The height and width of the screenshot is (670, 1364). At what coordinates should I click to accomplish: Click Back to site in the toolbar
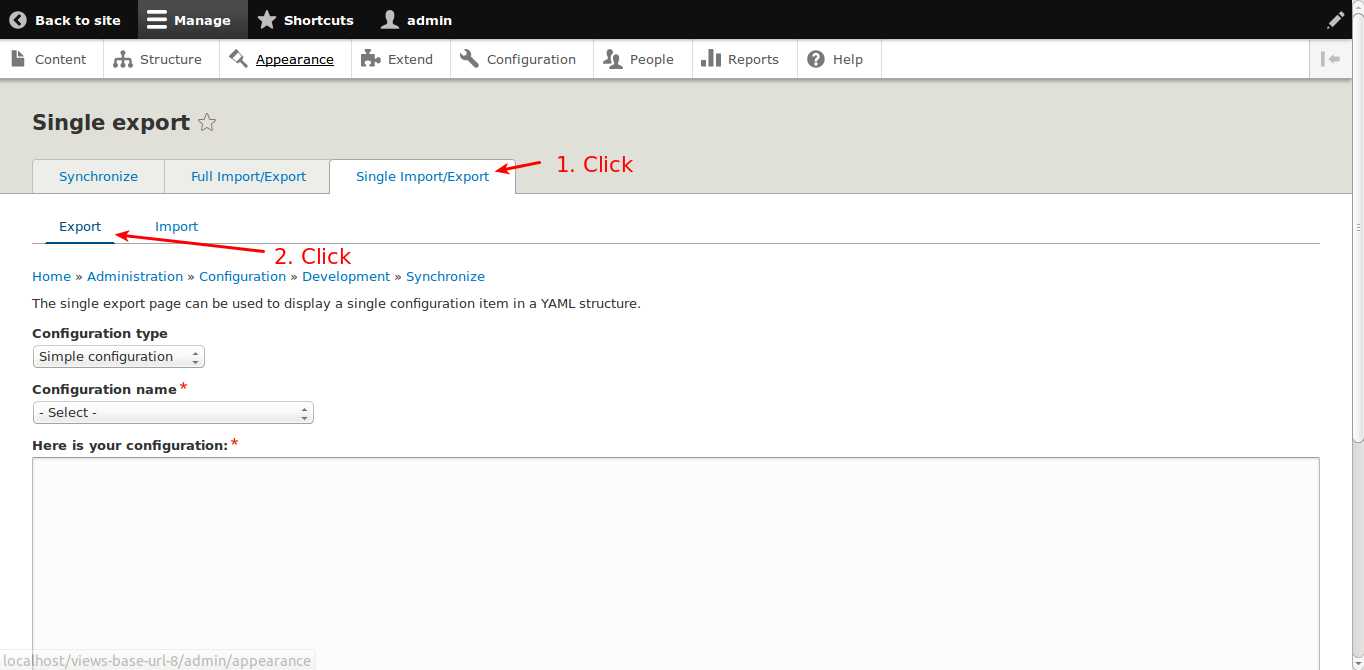click(x=67, y=19)
